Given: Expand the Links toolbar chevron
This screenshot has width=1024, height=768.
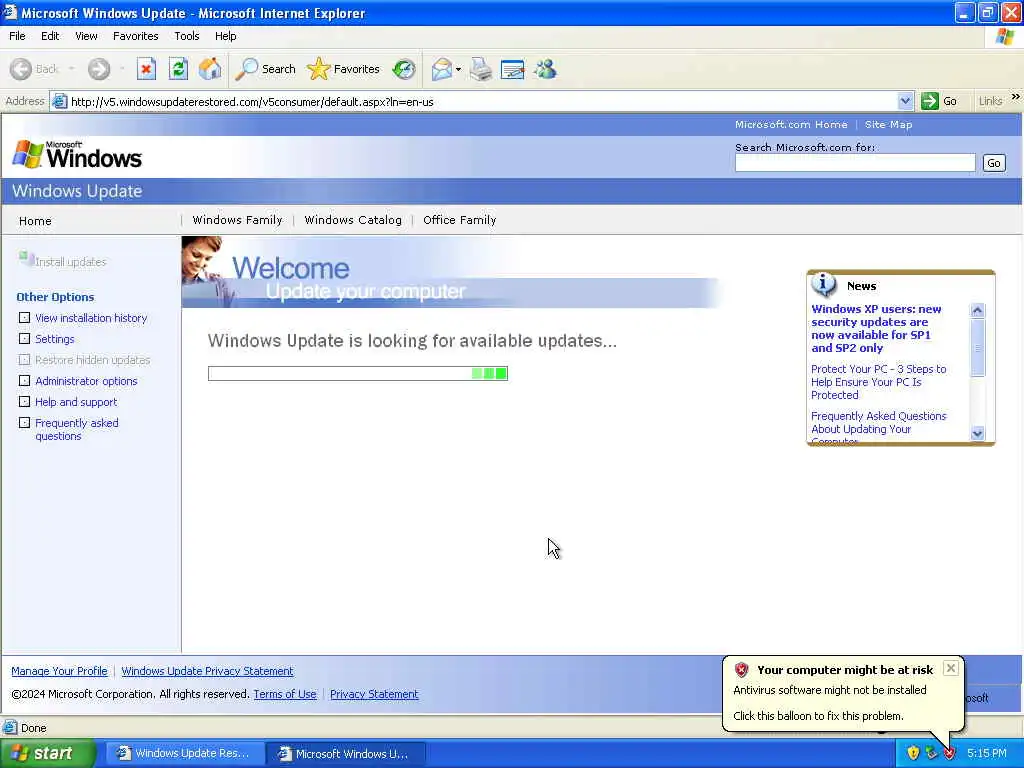Looking at the screenshot, I should coord(1016,97).
